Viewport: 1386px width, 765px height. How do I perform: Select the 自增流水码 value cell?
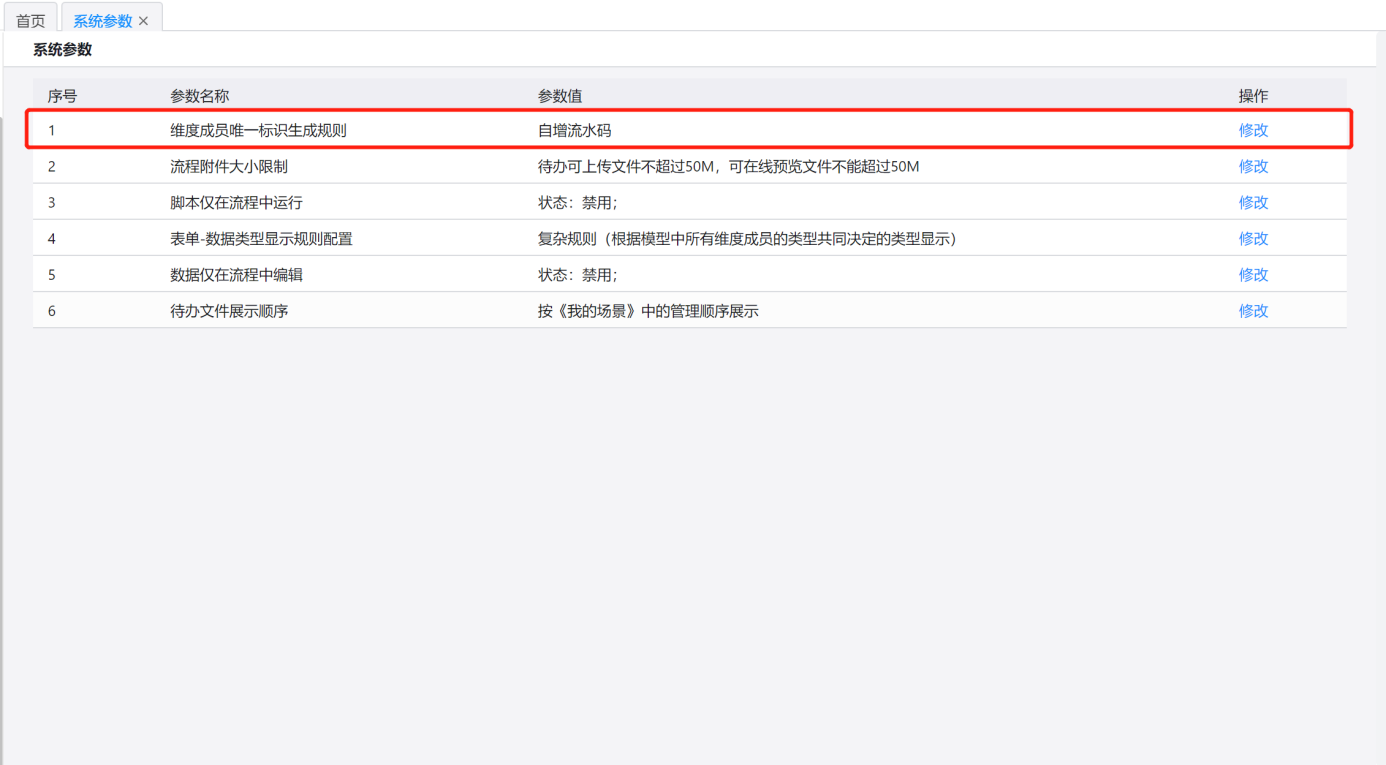[574, 130]
